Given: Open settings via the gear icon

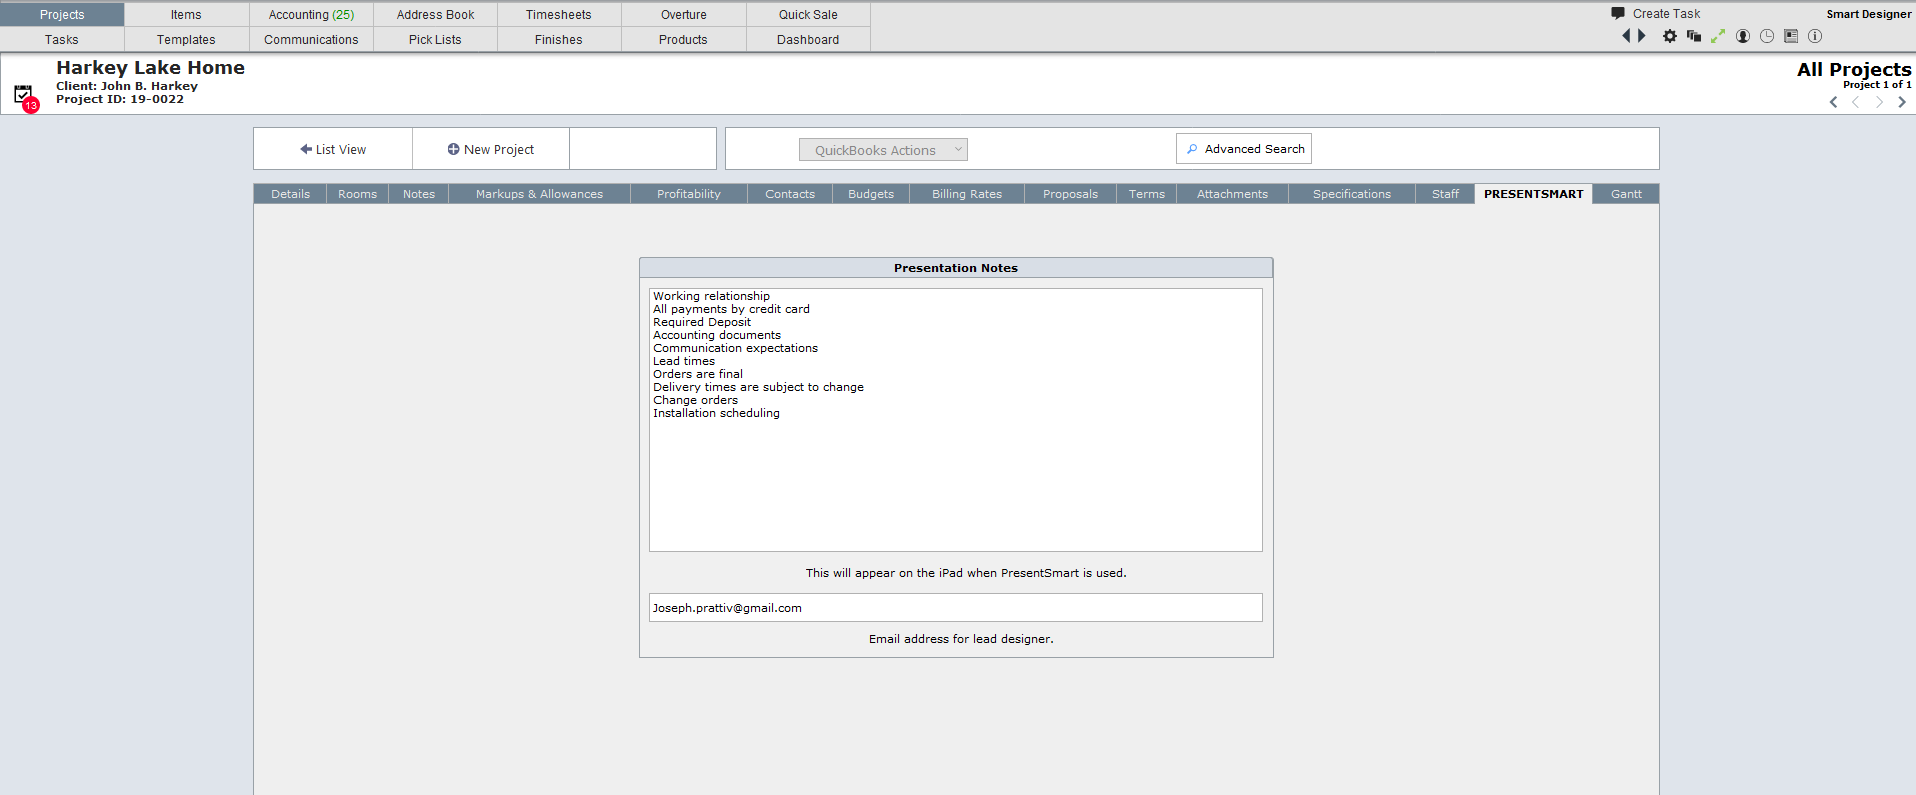Looking at the screenshot, I should coord(1670,36).
